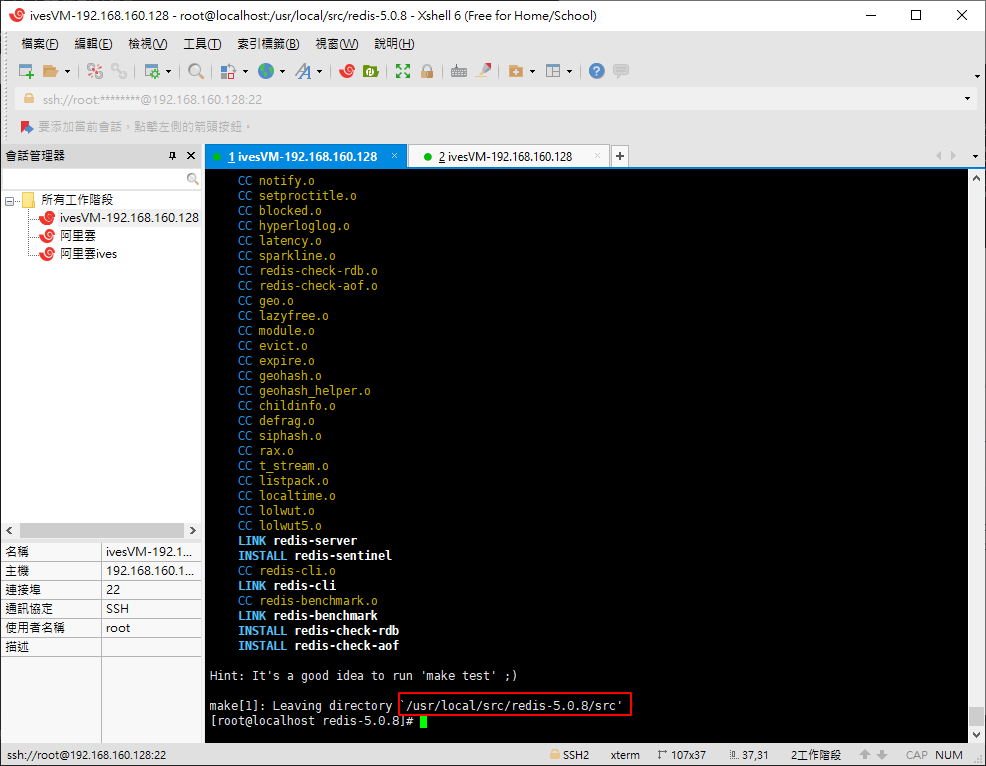Open the 編輯(E) menu
The height and width of the screenshot is (766, 986).
(x=94, y=43)
